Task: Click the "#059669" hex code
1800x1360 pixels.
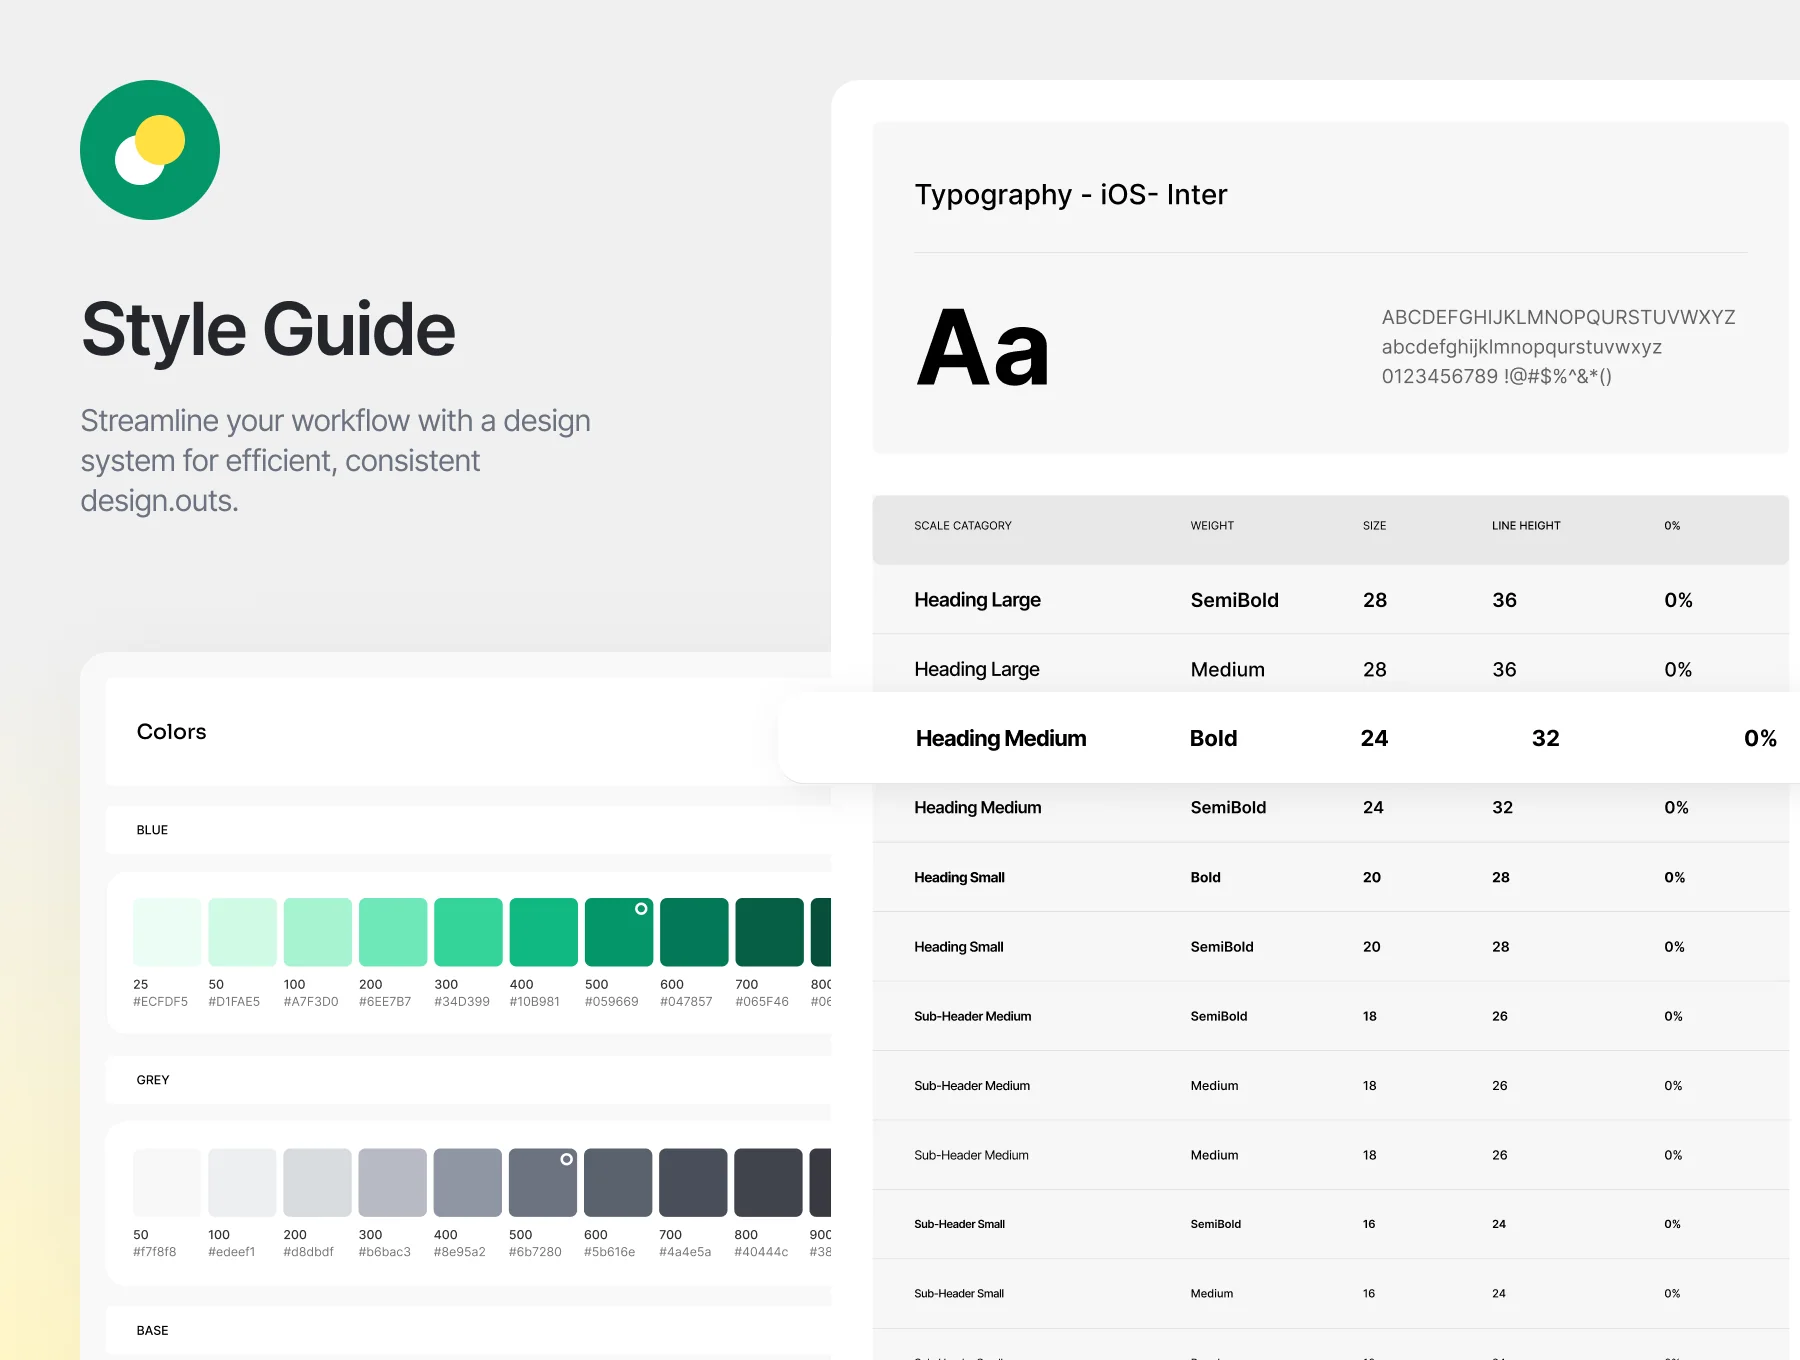Action: pos(612,1002)
